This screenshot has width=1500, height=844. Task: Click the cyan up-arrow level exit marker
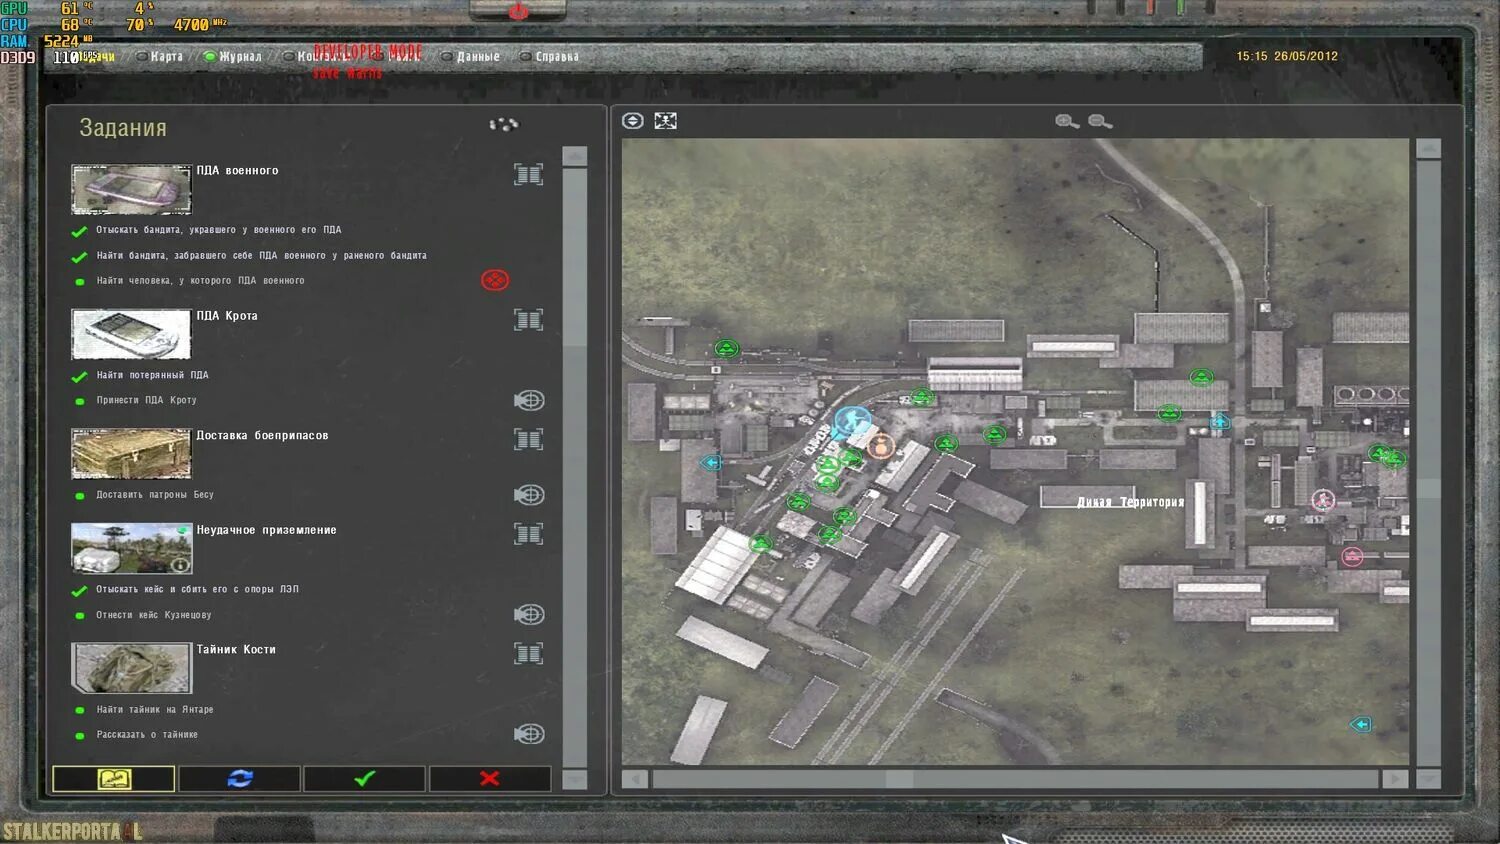pyautogui.click(x=1220, y=421)
